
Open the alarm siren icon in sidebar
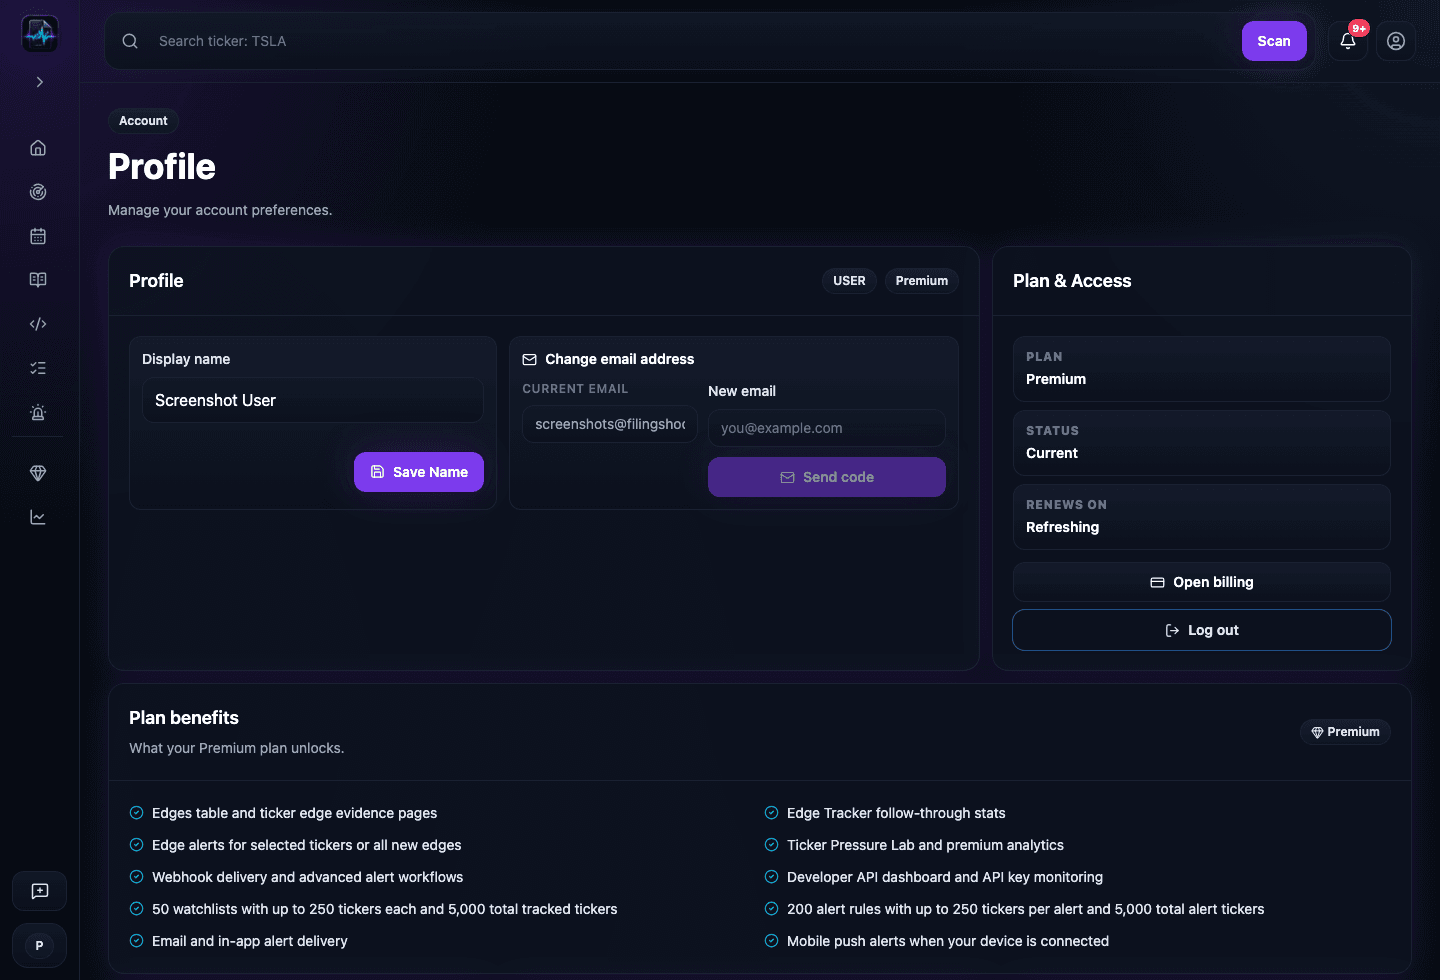38,412
